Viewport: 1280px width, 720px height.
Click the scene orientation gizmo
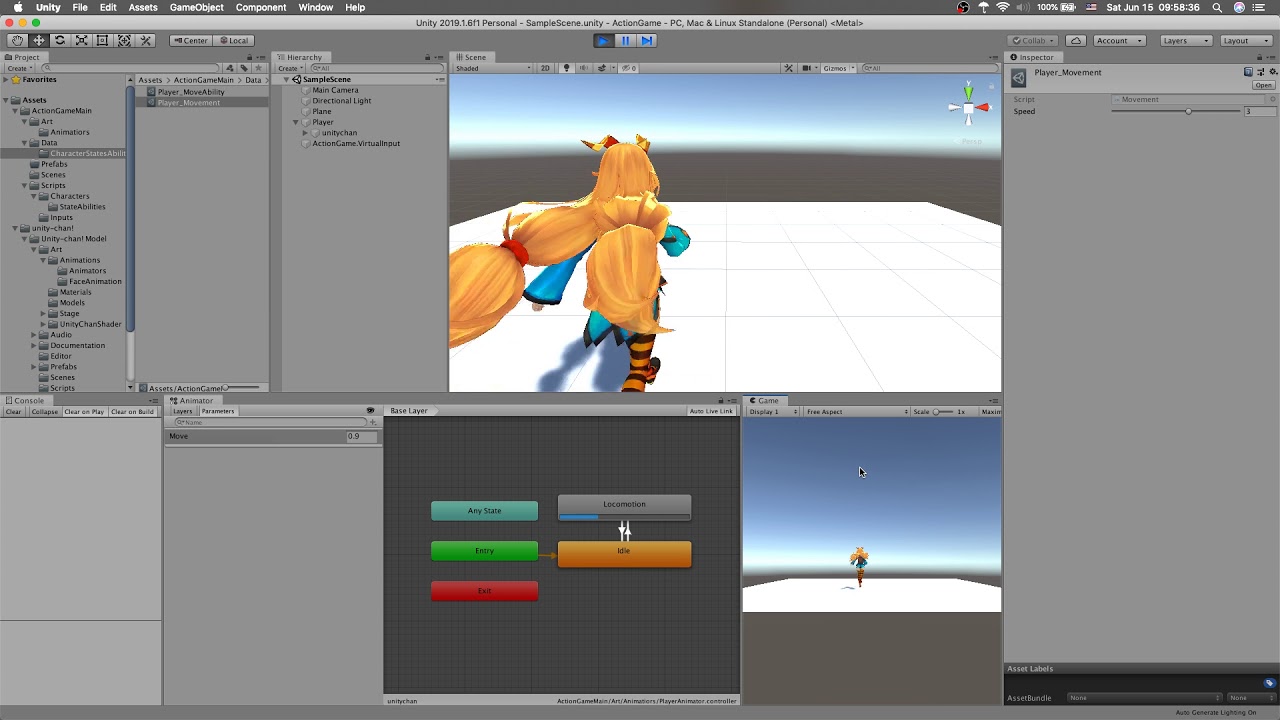coord(968,108)
